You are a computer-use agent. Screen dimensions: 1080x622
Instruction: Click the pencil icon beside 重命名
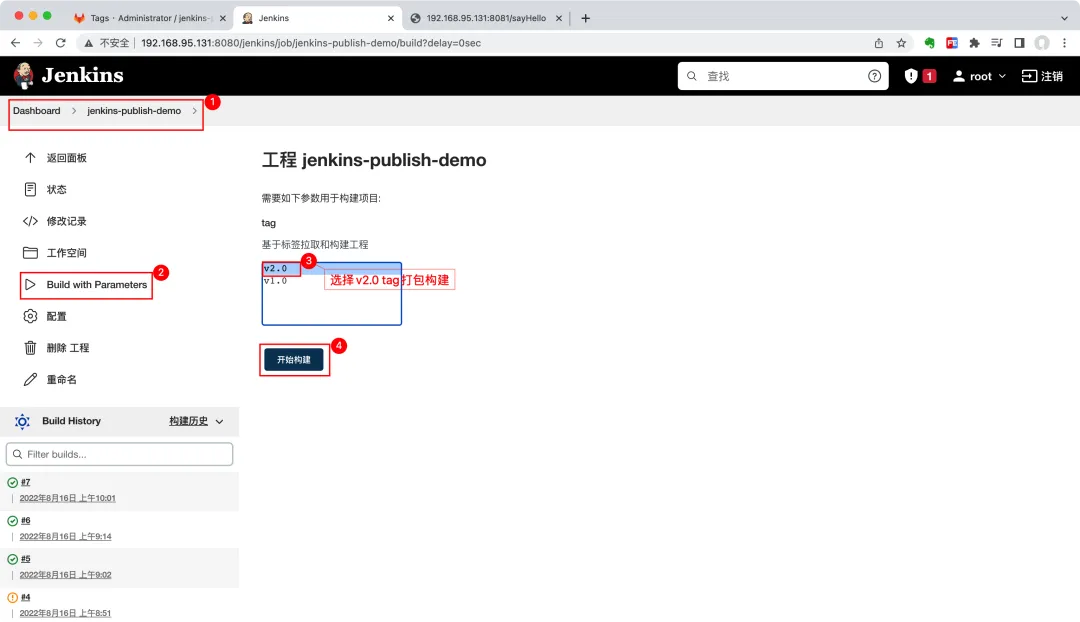[30, 380]
